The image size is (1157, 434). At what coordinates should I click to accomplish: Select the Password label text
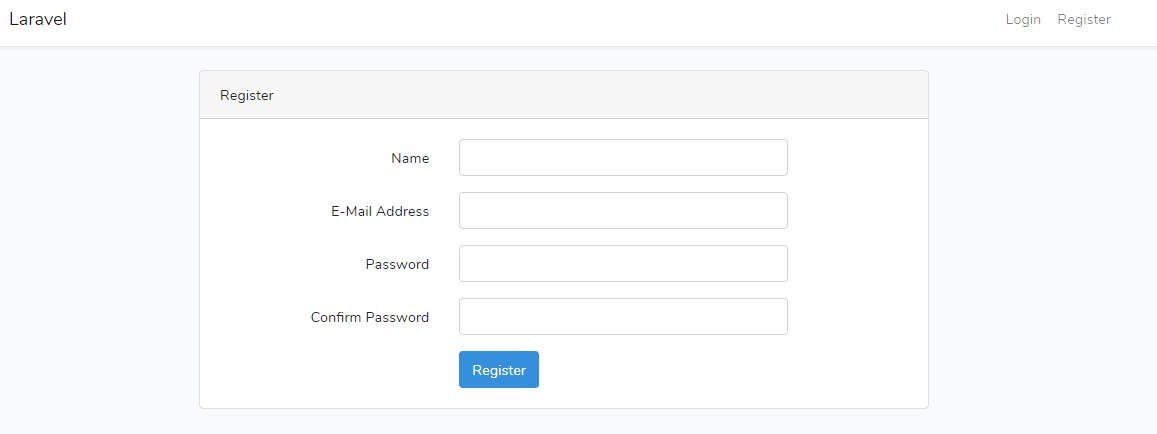[x=397, y=264]
